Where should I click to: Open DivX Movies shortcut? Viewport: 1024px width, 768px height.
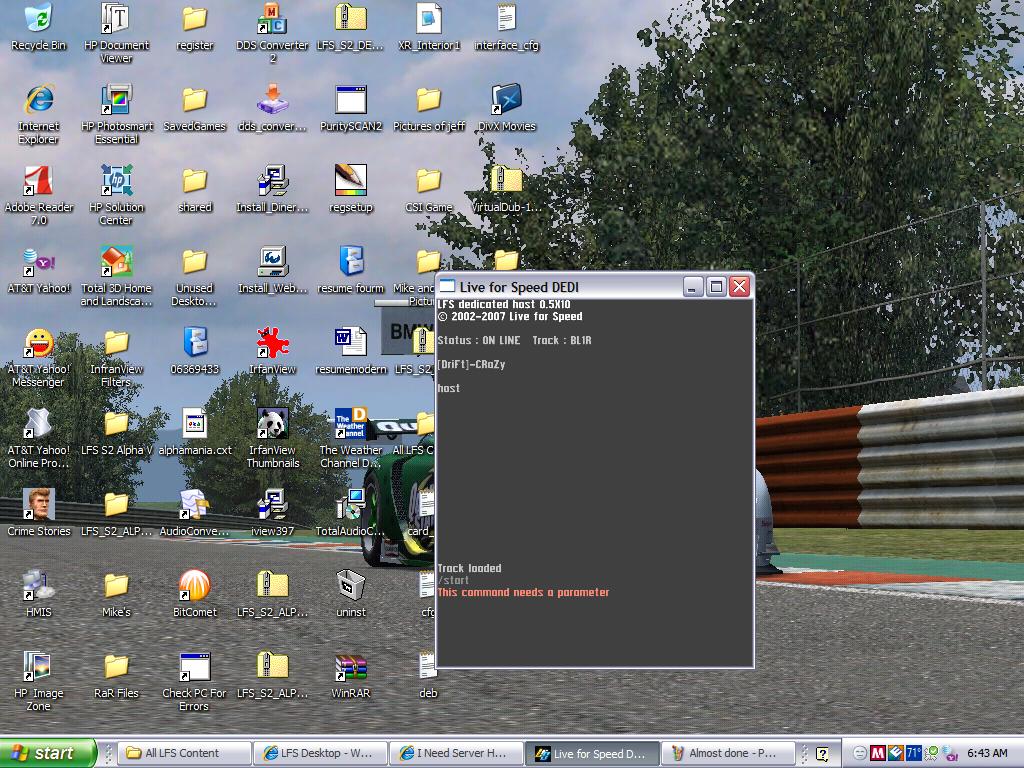click(x=507, y=99)
